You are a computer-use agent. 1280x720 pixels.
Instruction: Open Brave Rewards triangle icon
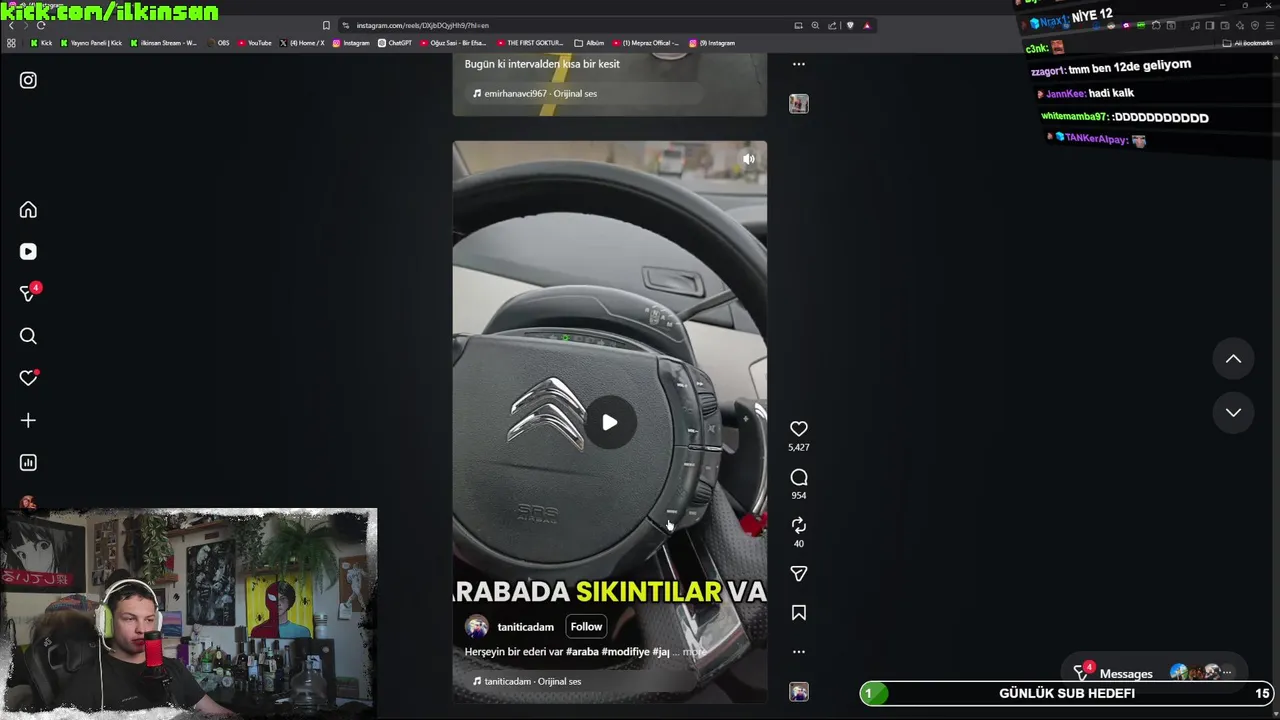point(867,25)
